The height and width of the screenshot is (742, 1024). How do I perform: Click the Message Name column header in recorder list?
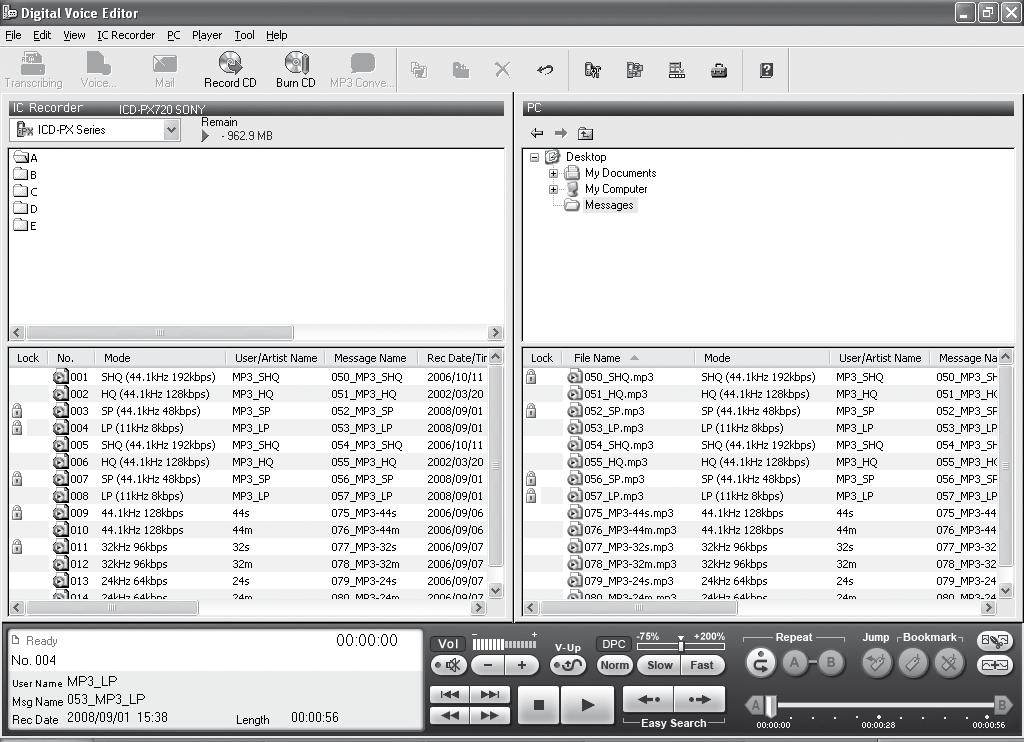click(x=370, y=358)
